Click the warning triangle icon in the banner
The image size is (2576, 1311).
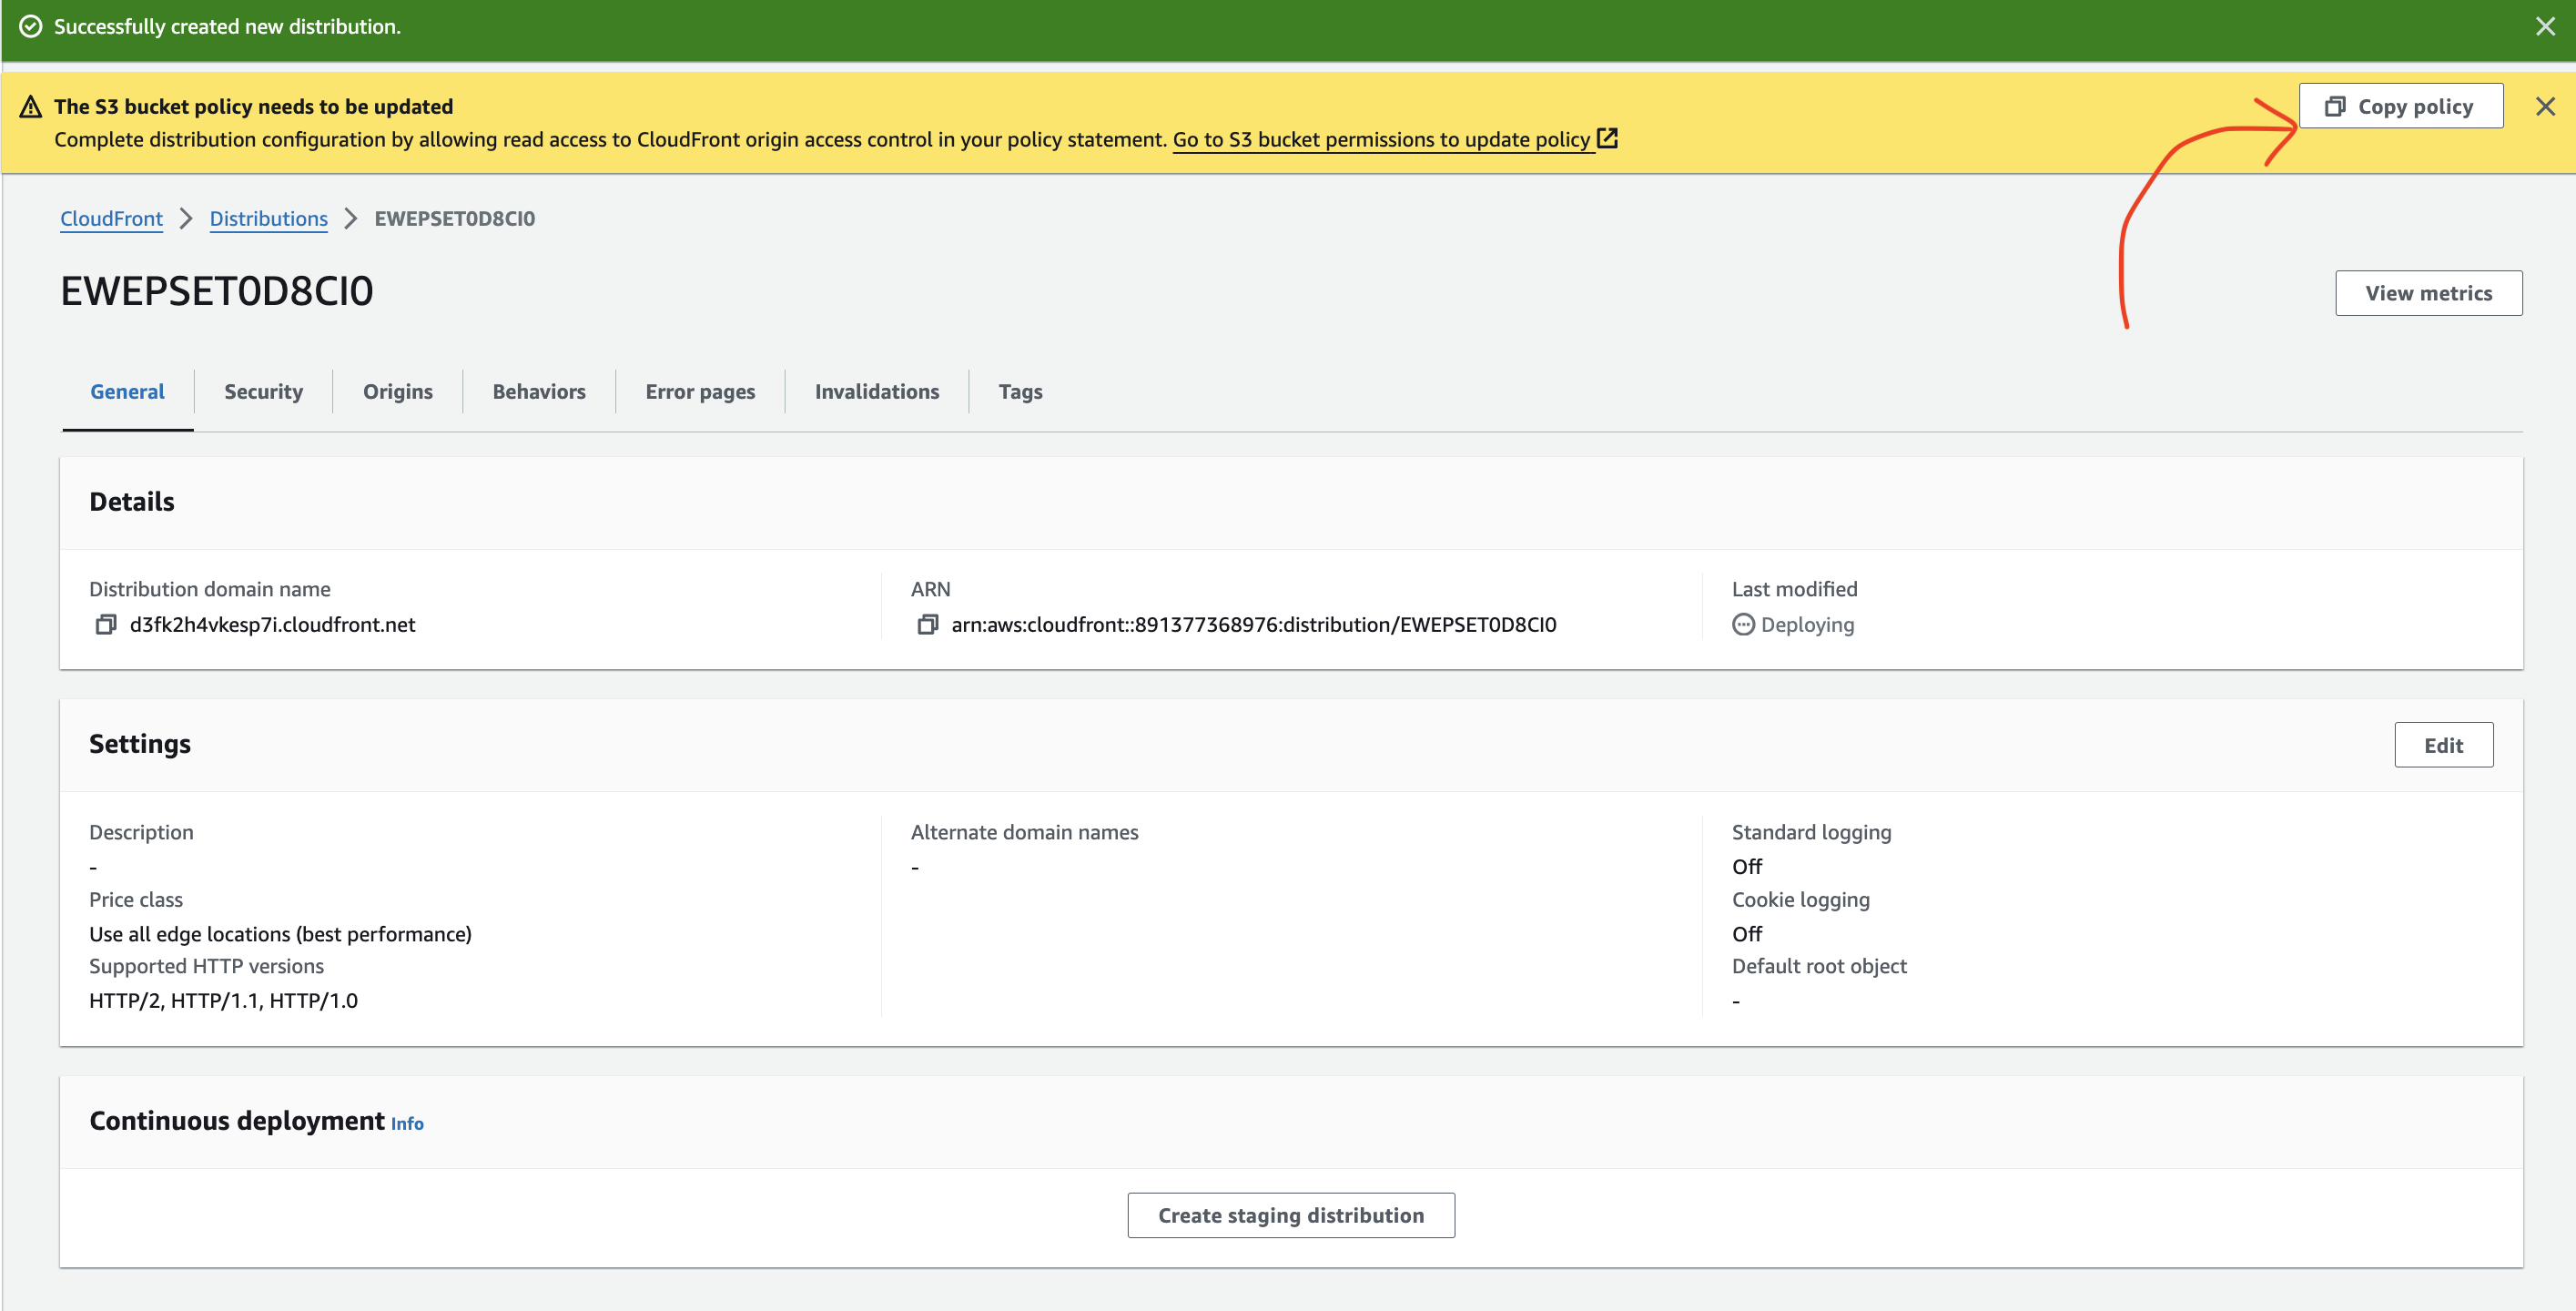point(31,107)
